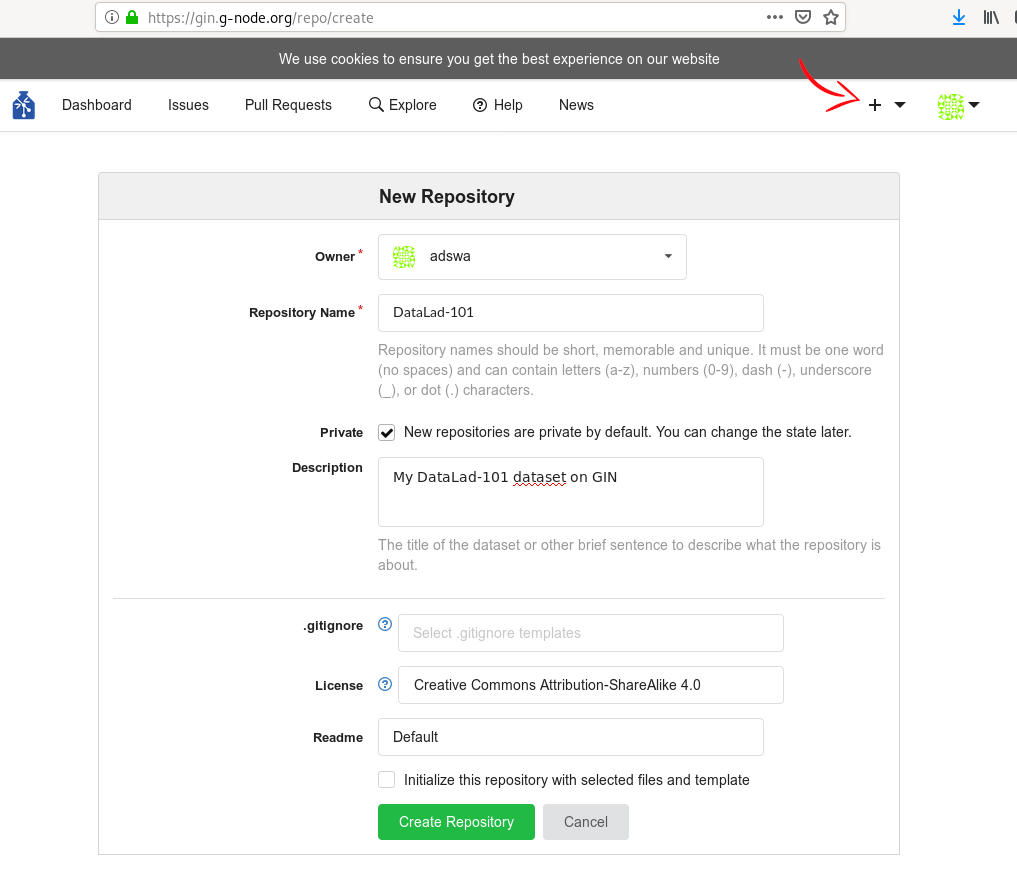Click the plus create-new icon
Image resolution: width=1017 pixels, height=887 pixels.
click(x=874, y=105)
